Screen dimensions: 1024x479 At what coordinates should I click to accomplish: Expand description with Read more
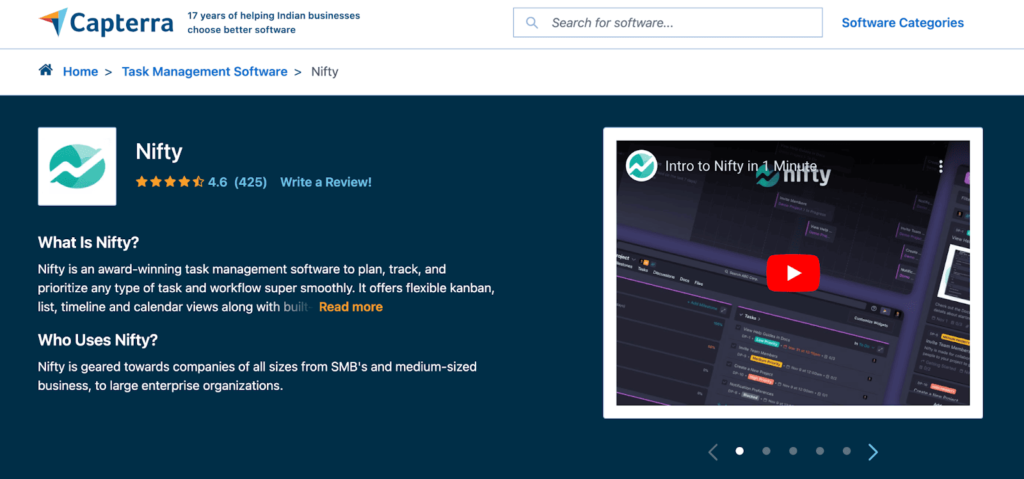pos(351,307)
